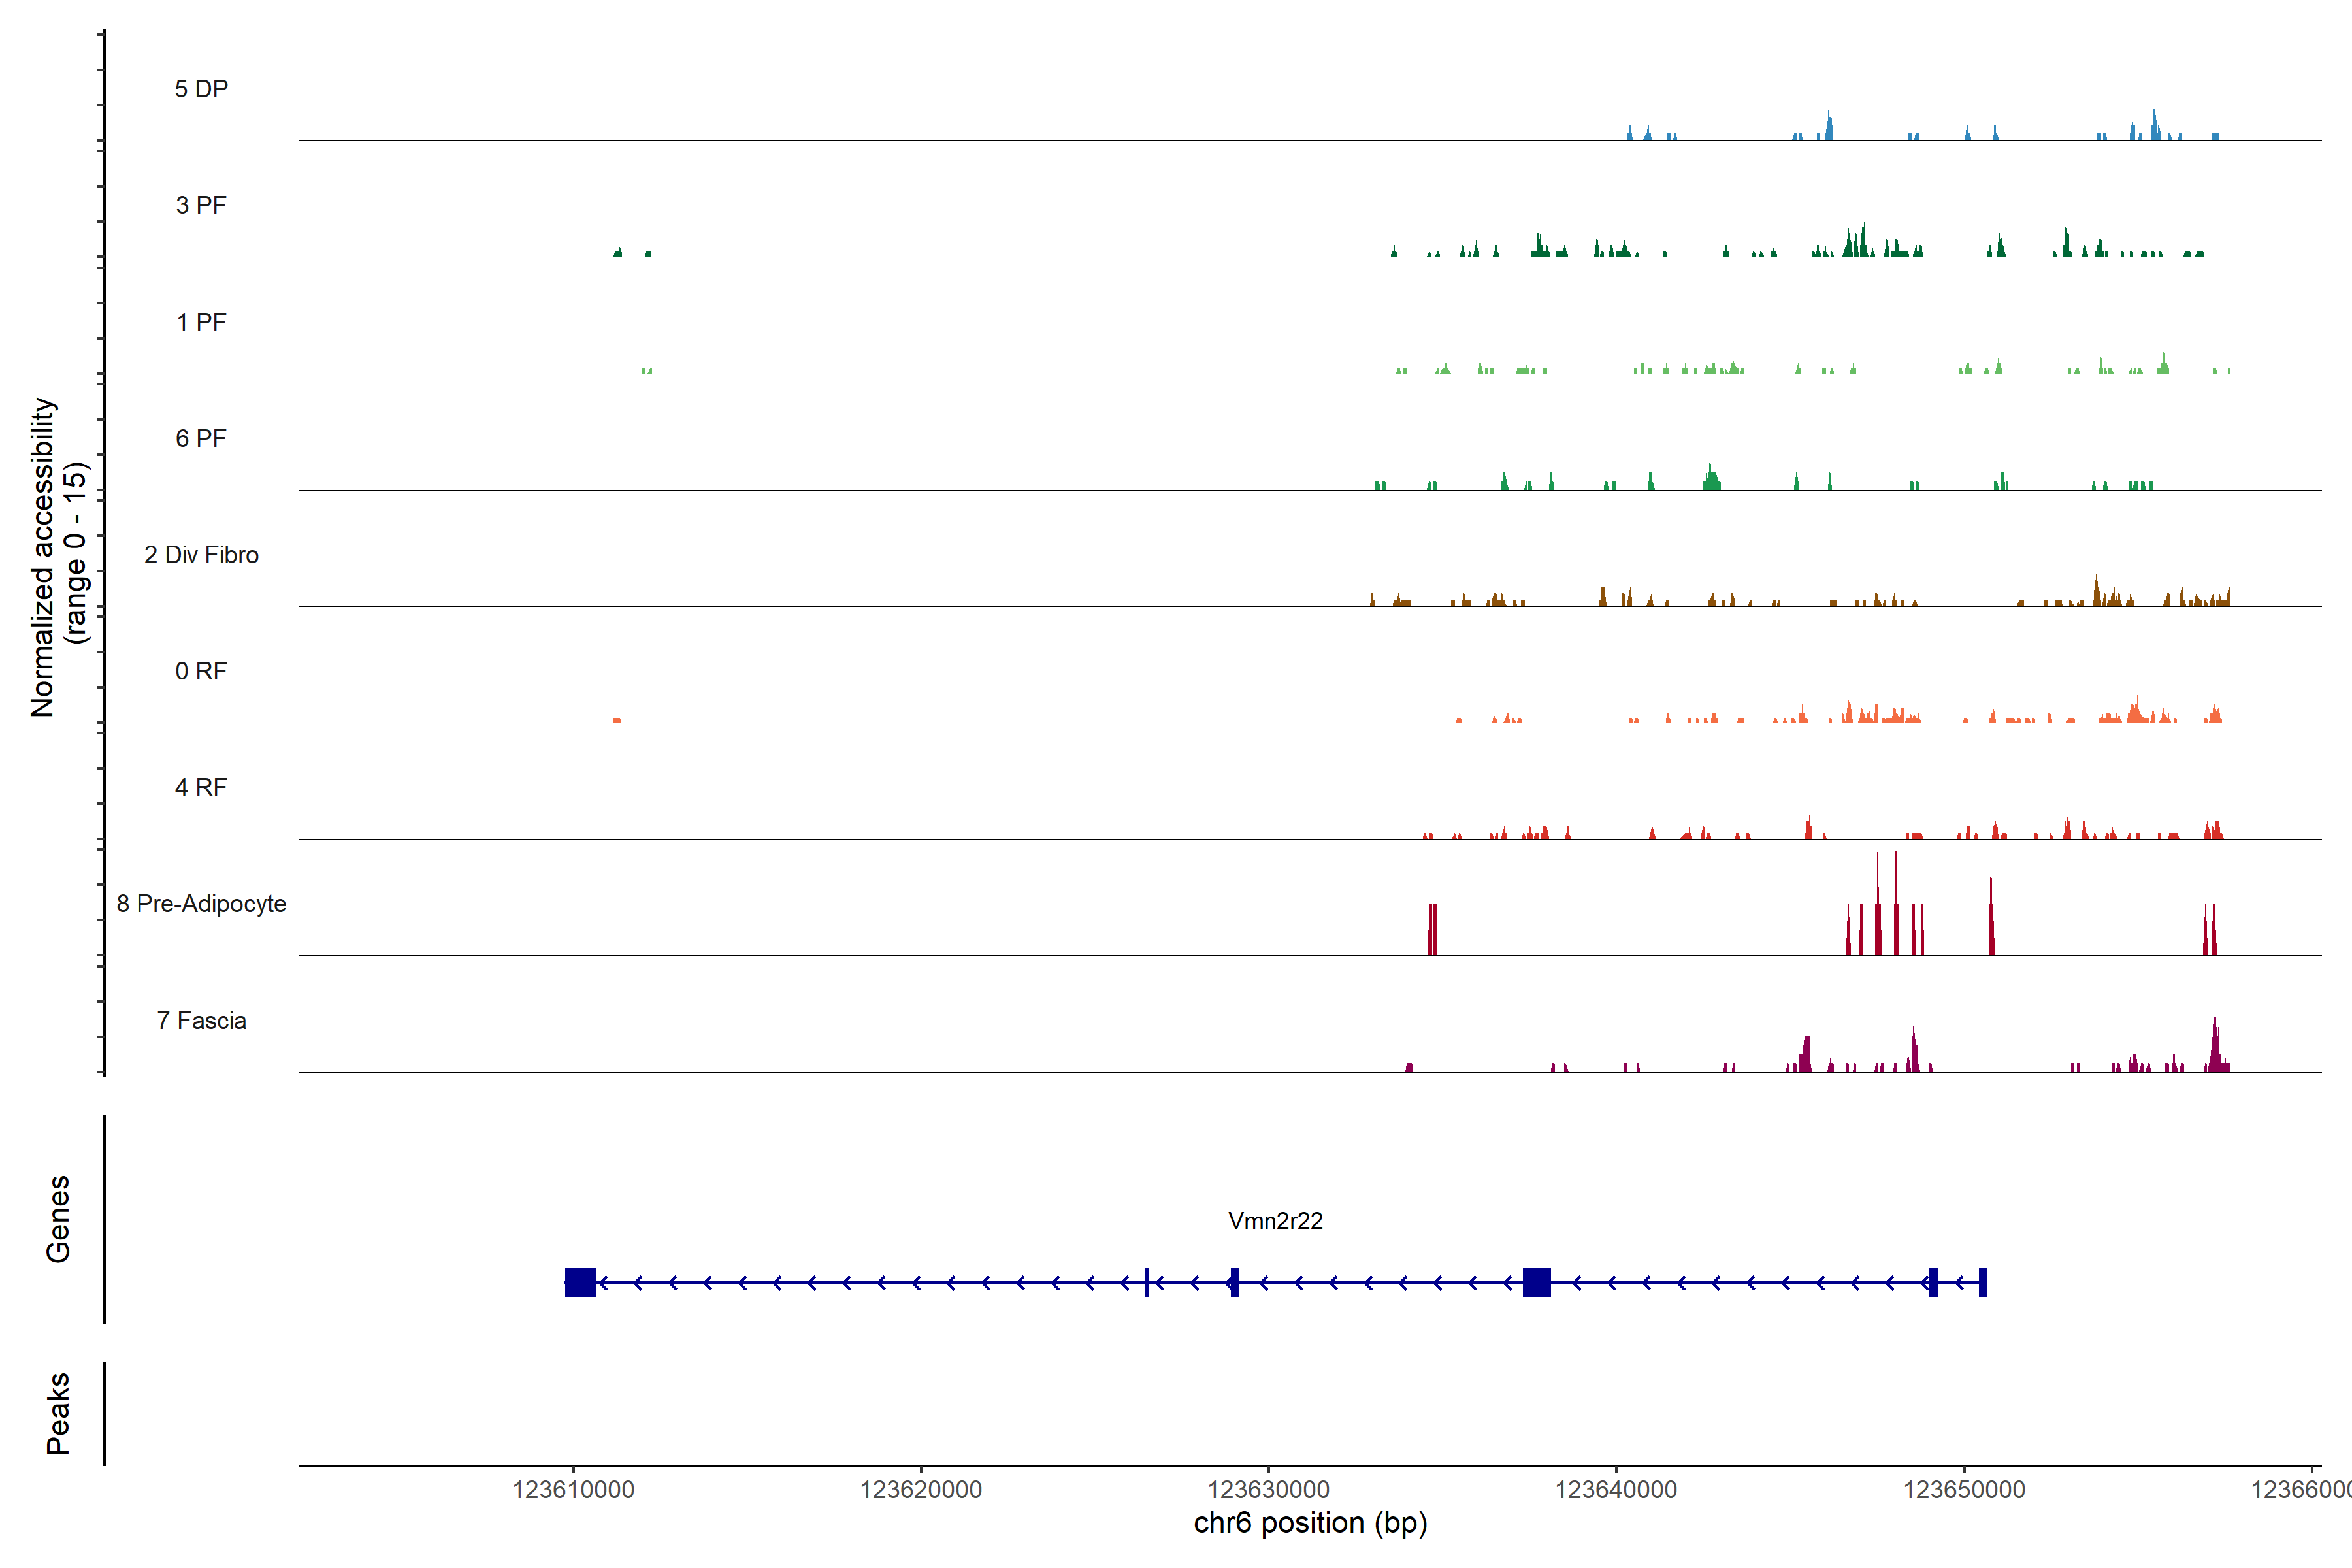Image resolution: width=2352 pixels, height=1568 pixels.
Task: Click the 0 RF track label
Action: (x=201, y=671)
